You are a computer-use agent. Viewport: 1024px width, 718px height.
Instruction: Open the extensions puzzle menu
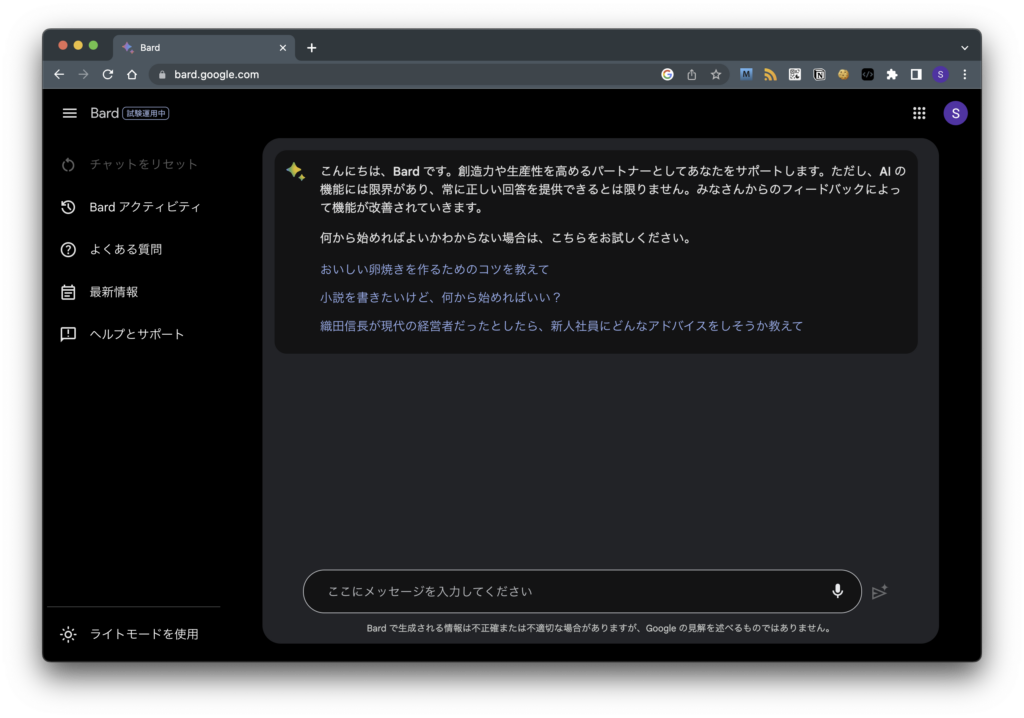(x=892, y=74)
